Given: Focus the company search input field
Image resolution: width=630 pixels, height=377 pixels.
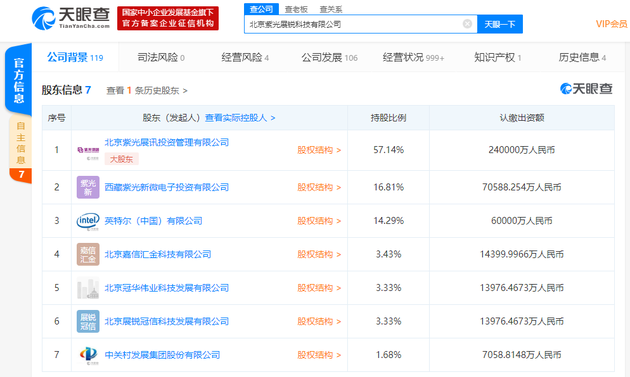Looking at the screenshot, I should pyautogui.click(x=354, y=24).
